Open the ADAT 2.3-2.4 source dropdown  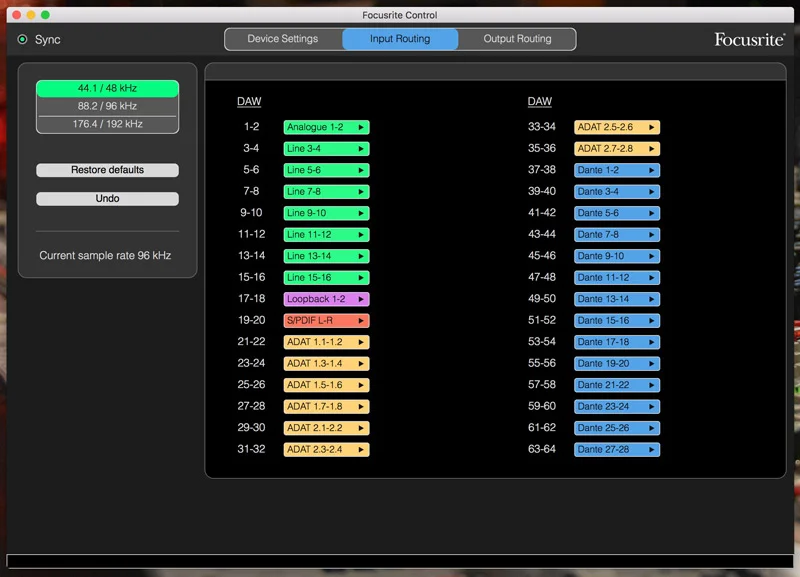327,449
